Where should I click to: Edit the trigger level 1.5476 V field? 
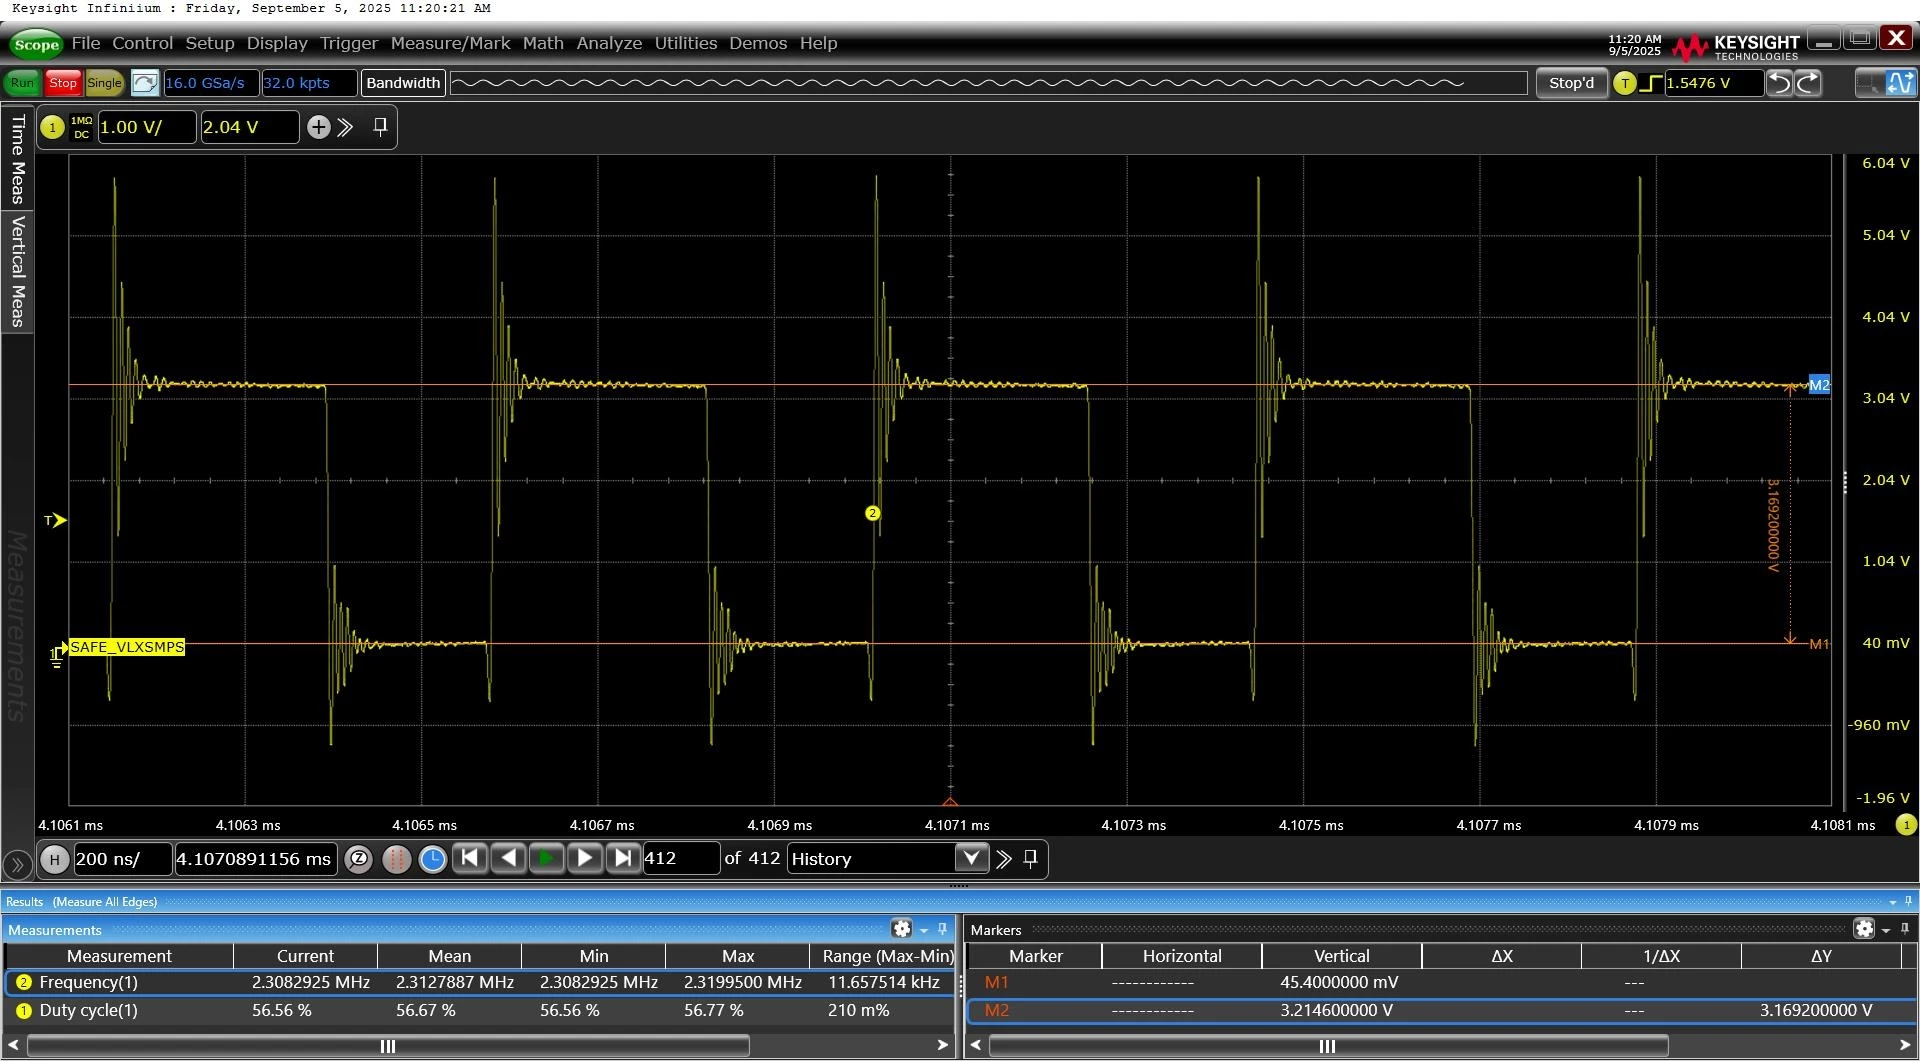1713,83
